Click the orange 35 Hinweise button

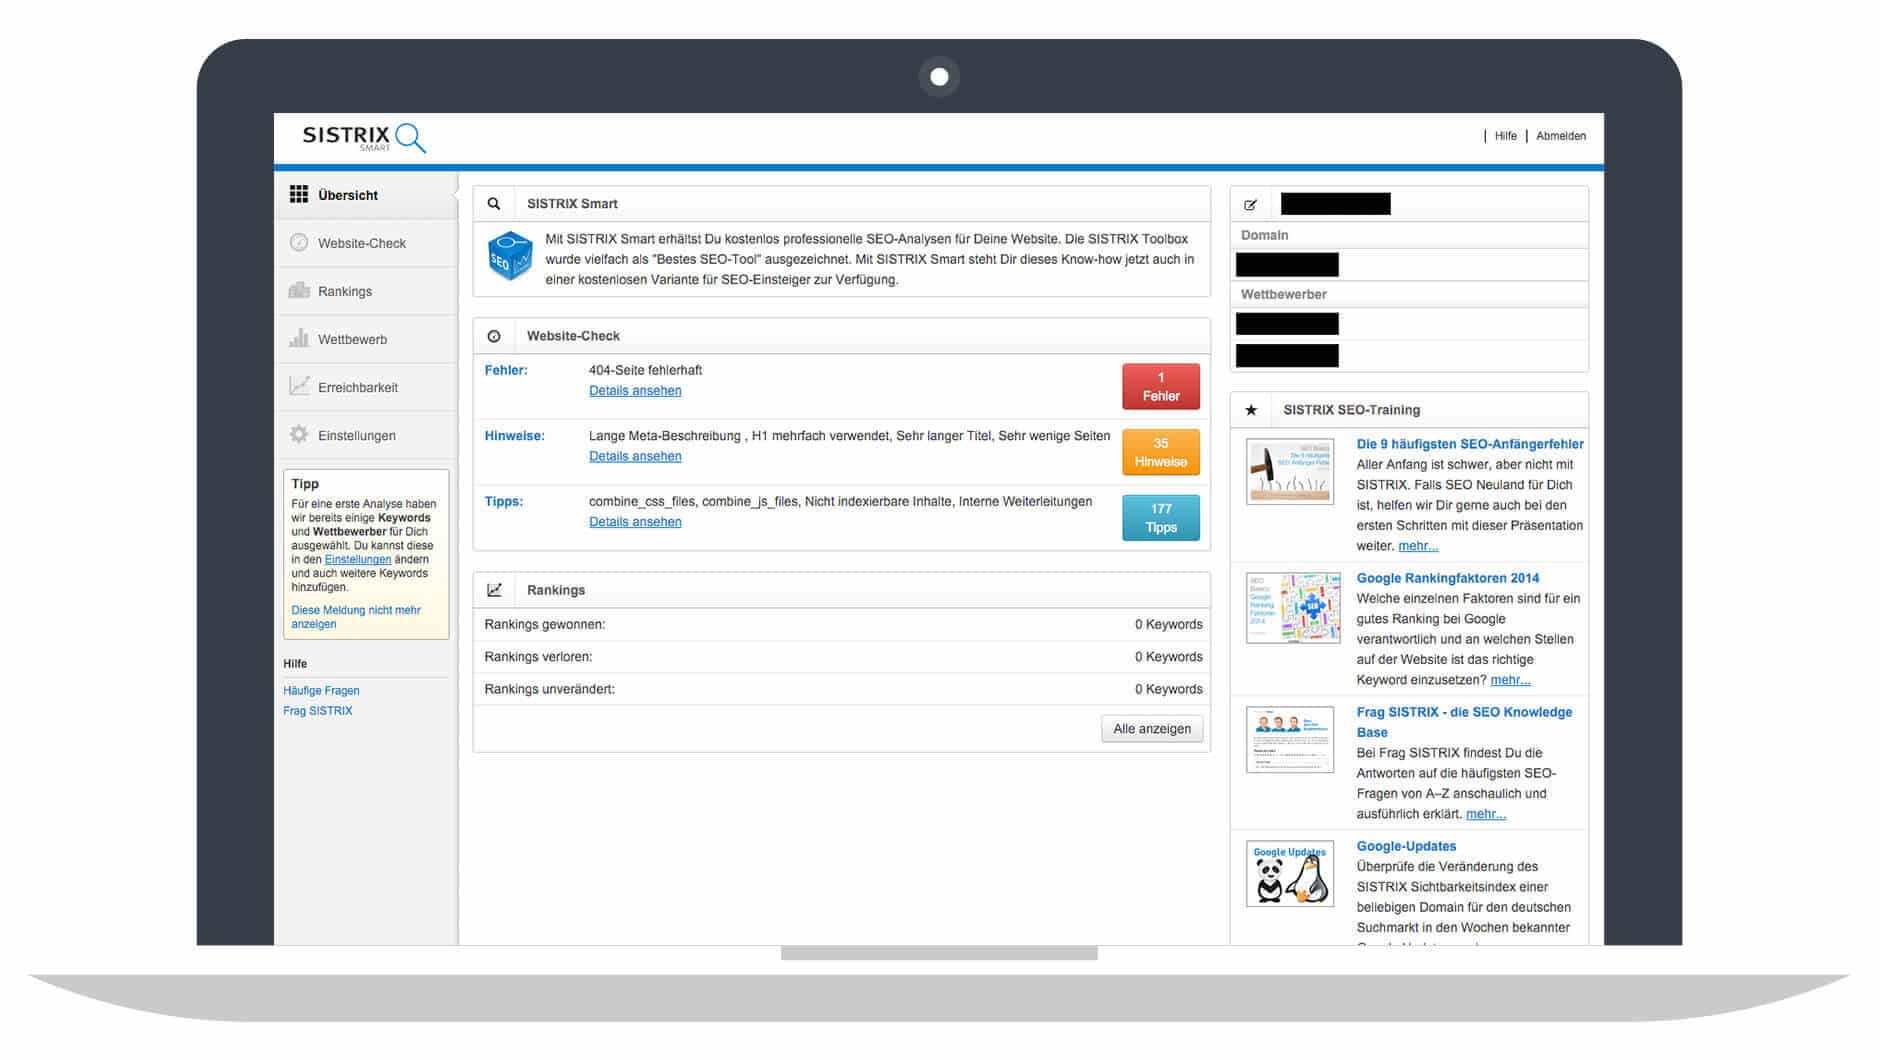1161,452
